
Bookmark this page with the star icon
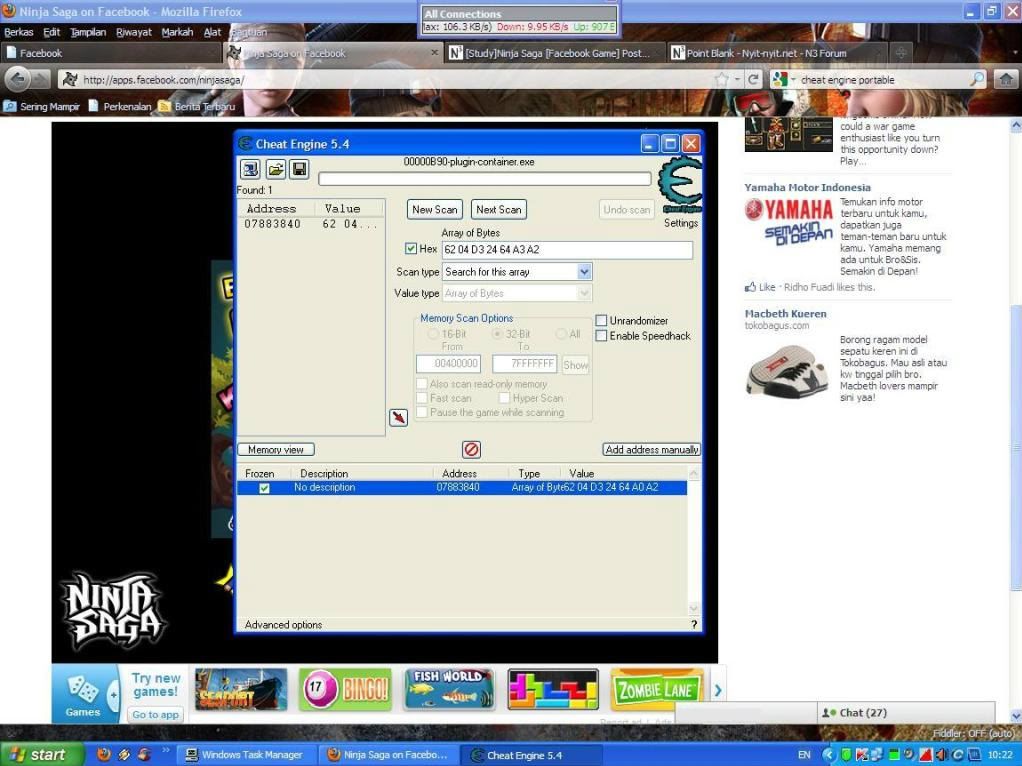(722, 80)
